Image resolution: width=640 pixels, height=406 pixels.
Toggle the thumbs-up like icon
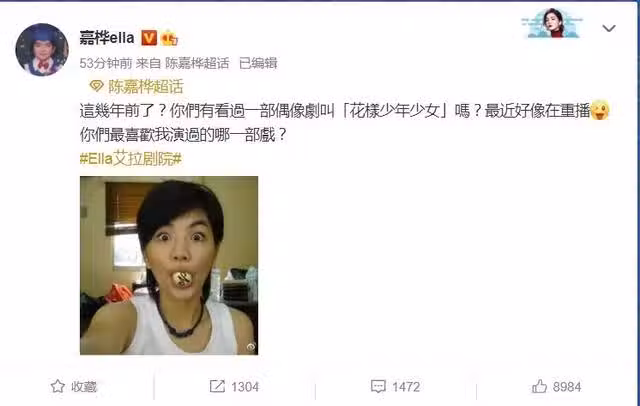pyautogui.click(x=539, y=386)
